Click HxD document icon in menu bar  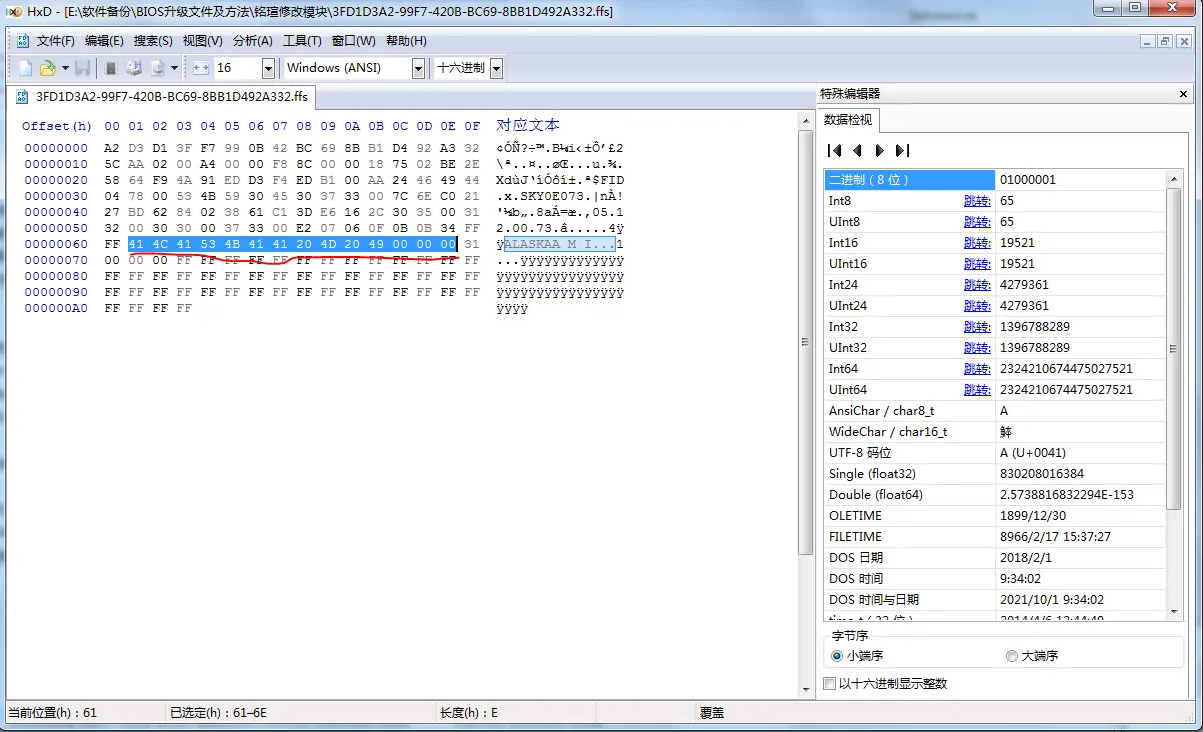(23, 41)
